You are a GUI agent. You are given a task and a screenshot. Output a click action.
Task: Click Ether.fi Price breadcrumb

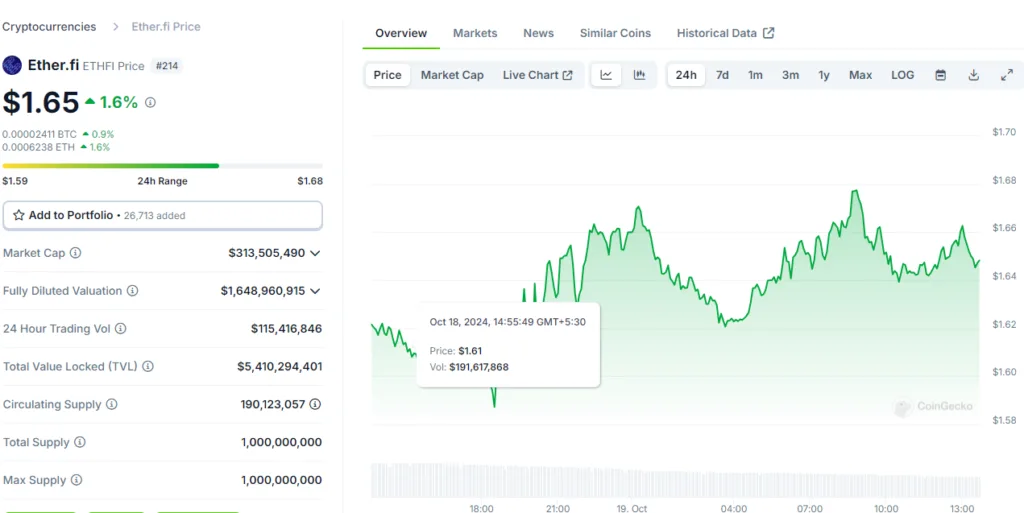tap(166, 27)
